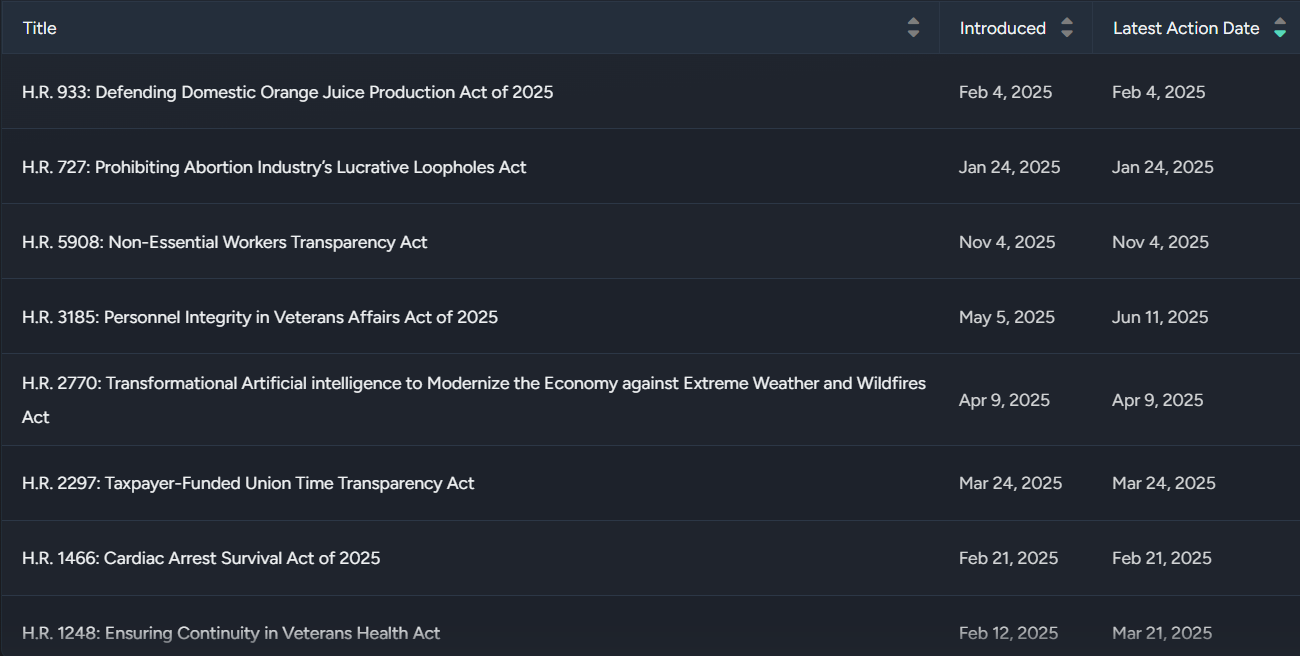Click the Mar 21, 2025 latest action date
Image resolution: width=1300 pixels, height=656 pixels.
point(1162,633)
